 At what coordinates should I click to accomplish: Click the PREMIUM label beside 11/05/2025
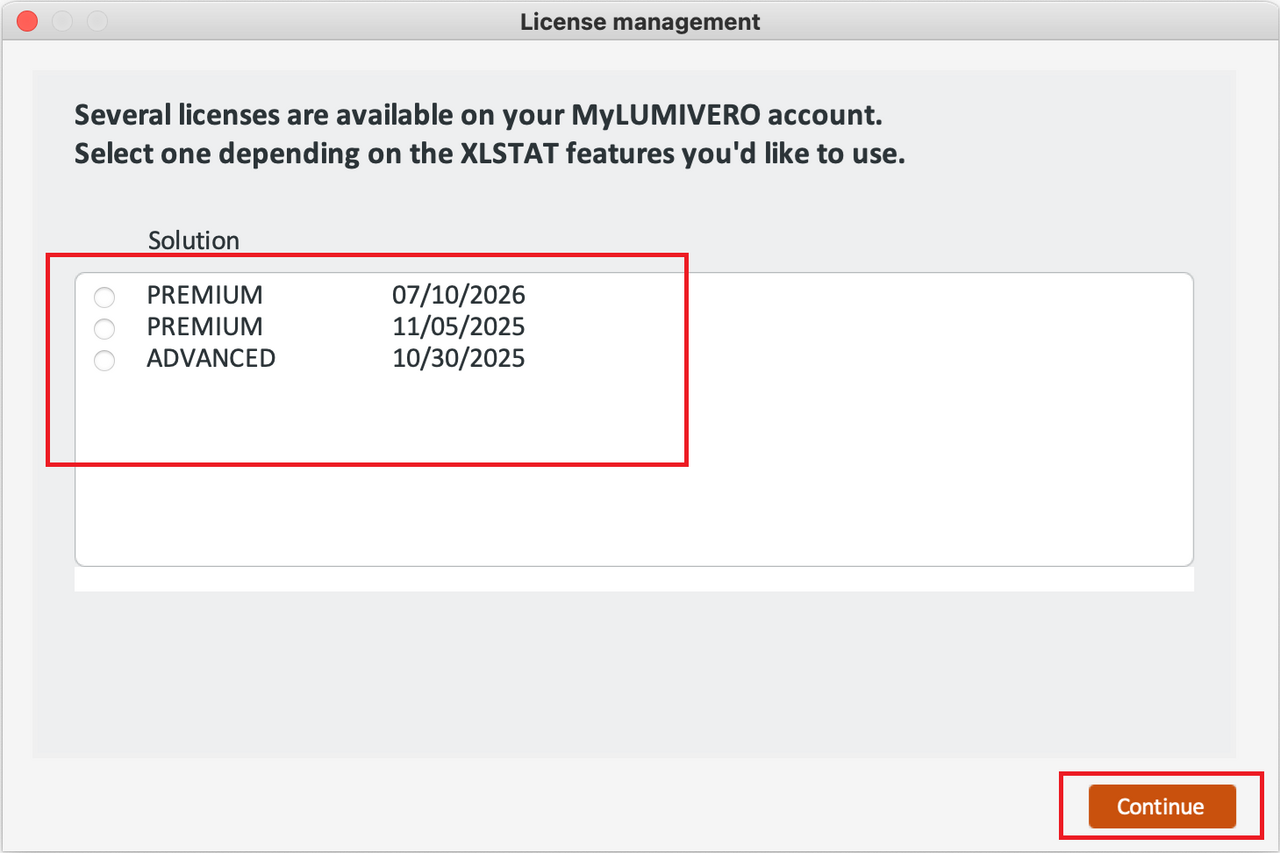(205, 327)
